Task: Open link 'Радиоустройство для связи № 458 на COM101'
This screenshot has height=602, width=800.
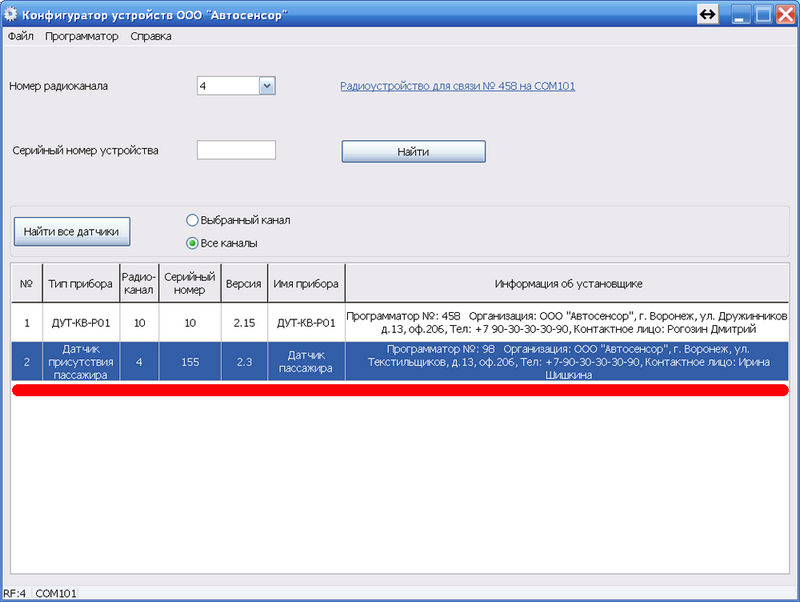Action: [458, 86]
